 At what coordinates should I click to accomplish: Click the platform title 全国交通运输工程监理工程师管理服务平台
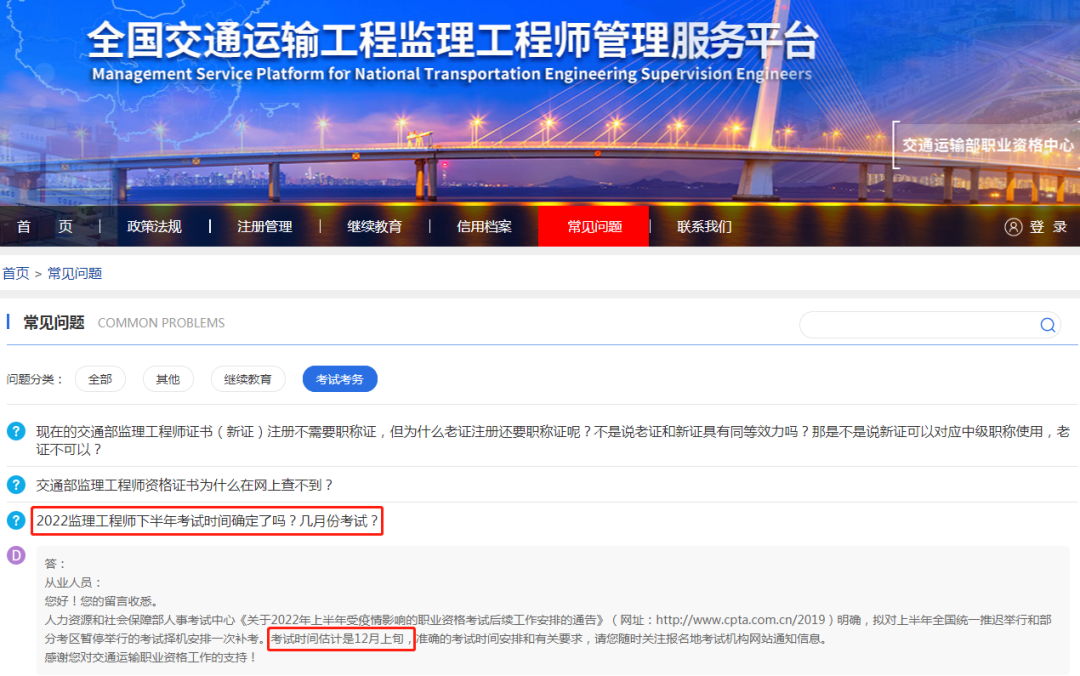pos(453,40)
